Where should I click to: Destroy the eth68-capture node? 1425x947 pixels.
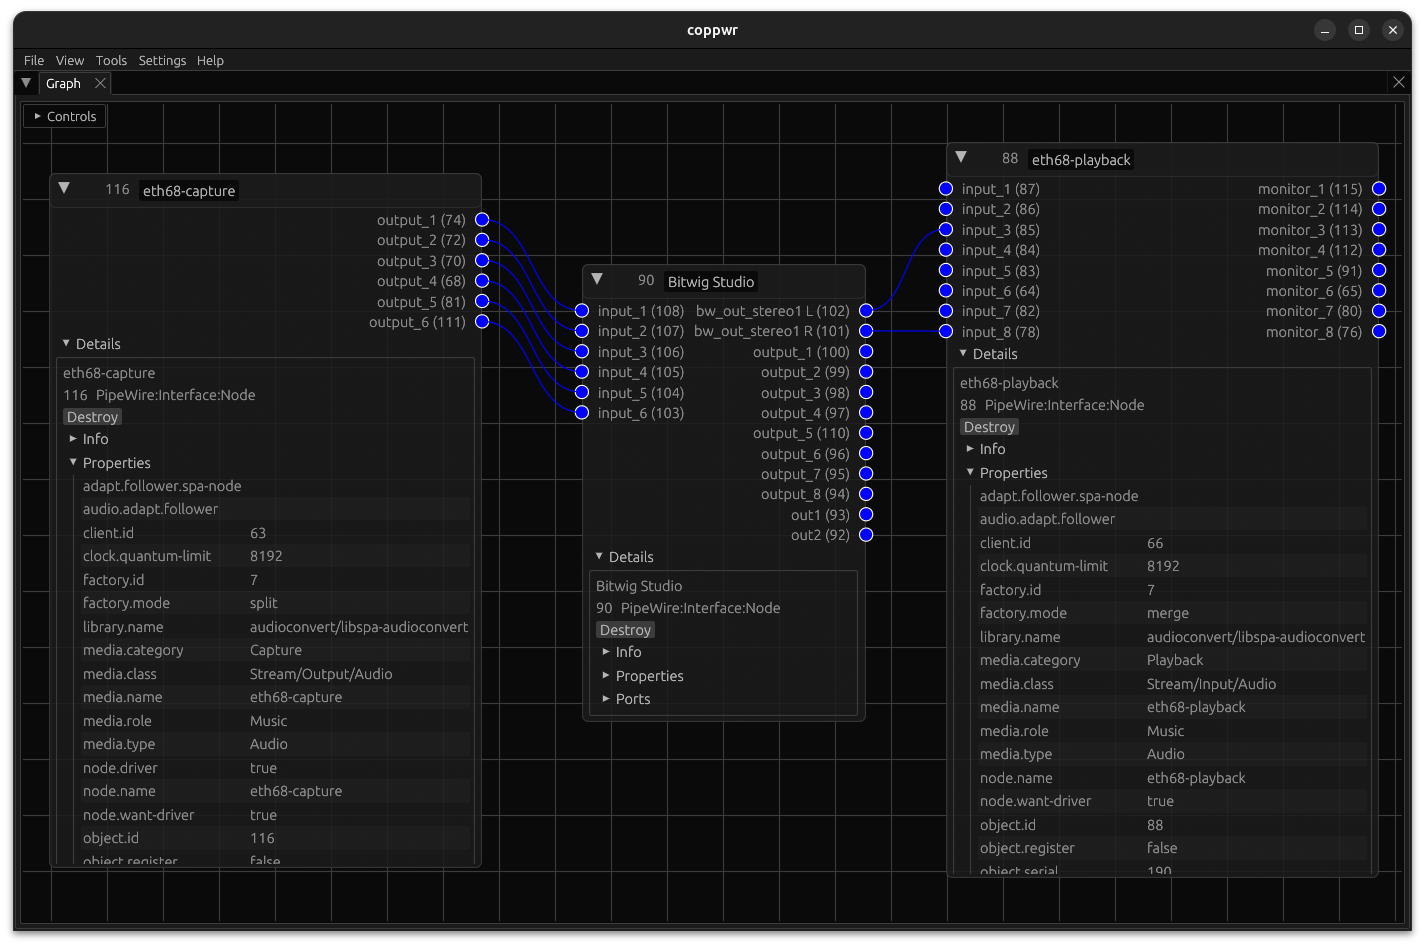coord(92,417)
